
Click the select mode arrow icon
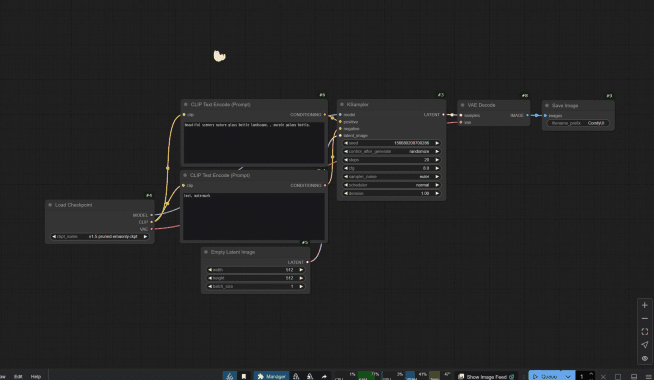click(644, 345)
